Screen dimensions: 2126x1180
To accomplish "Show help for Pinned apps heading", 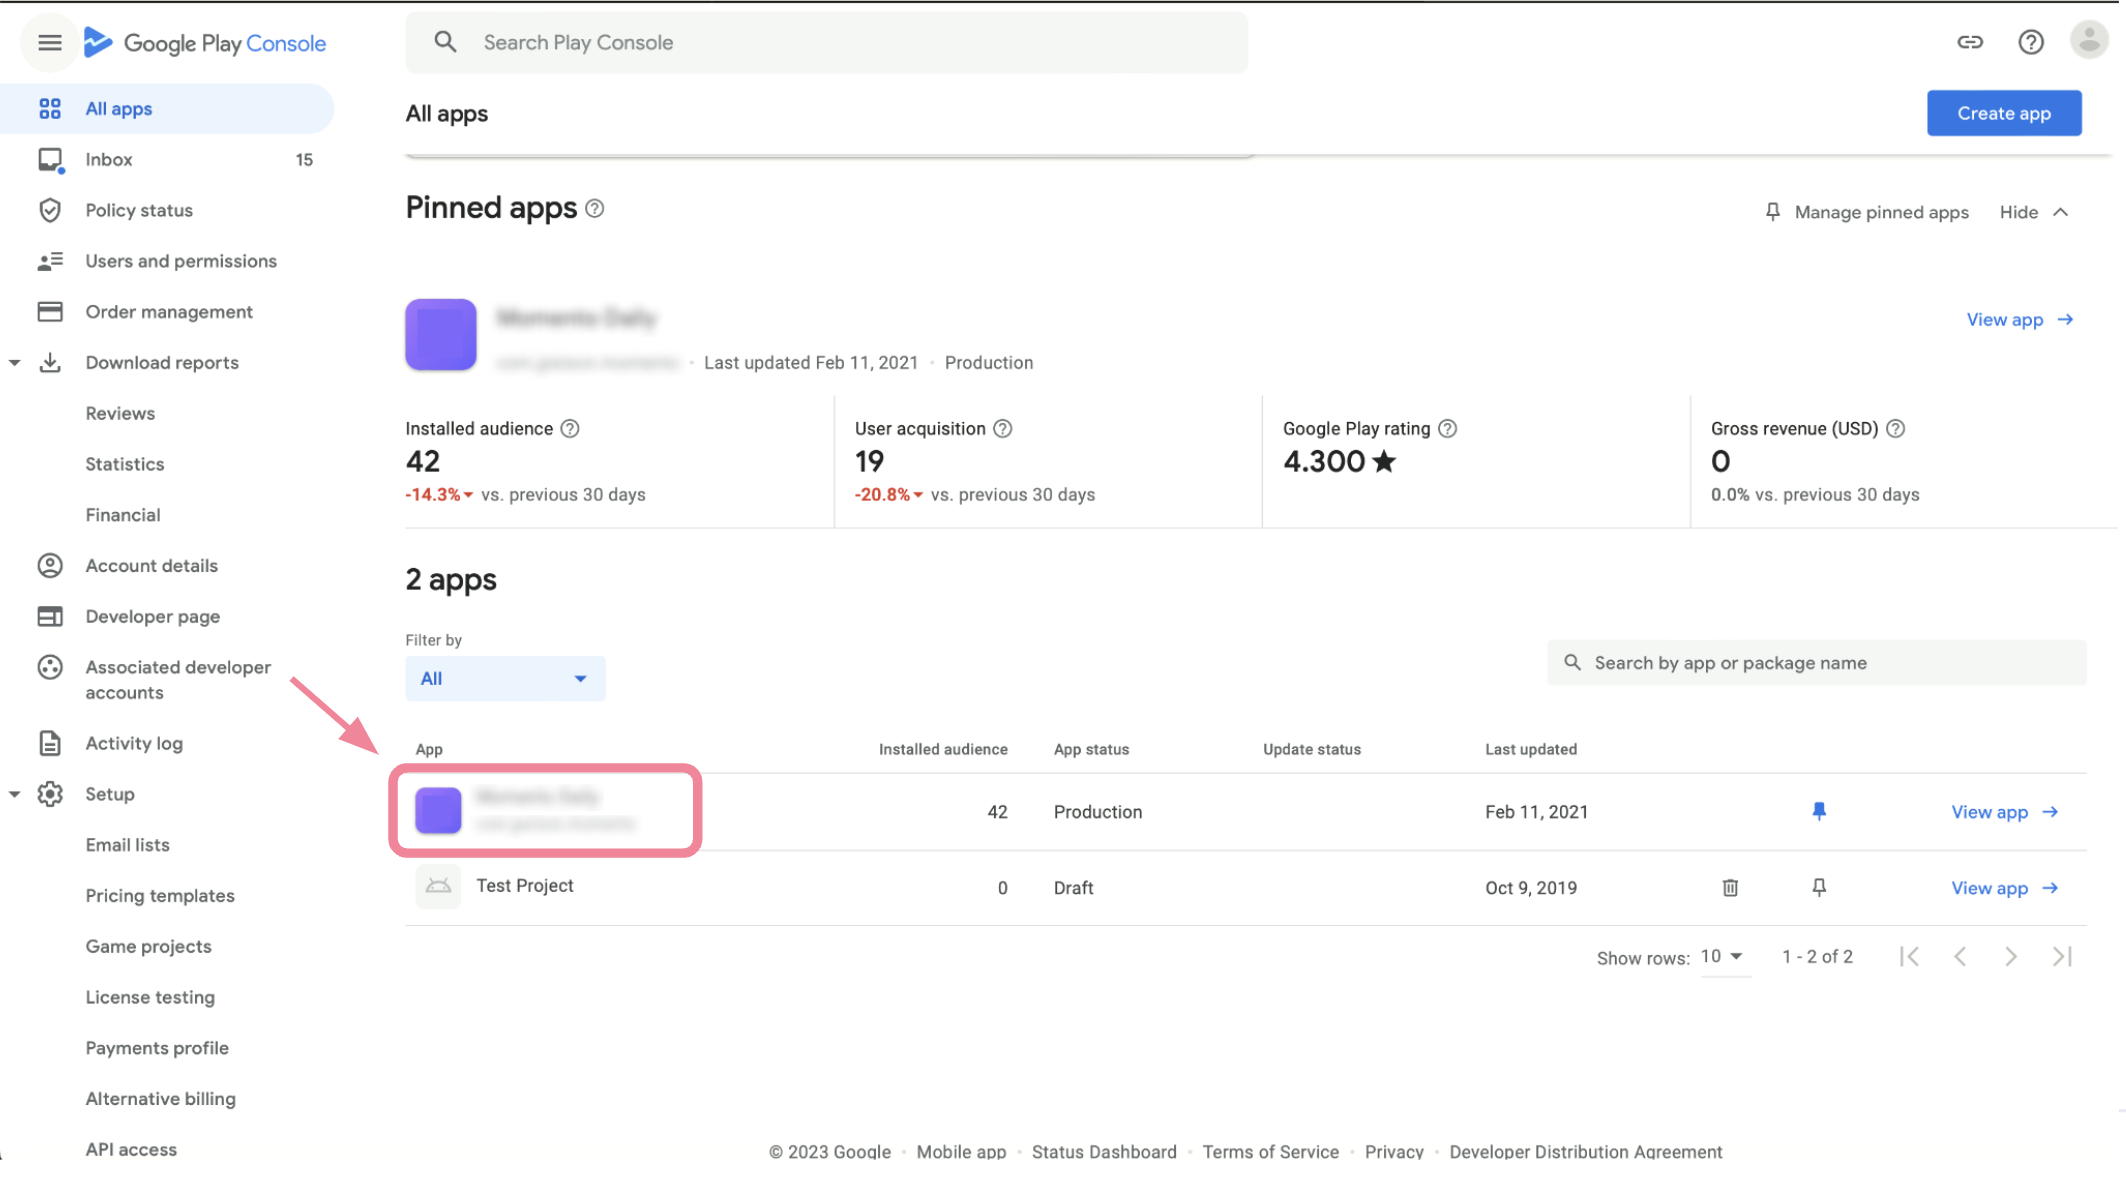I will pos(594,208).
